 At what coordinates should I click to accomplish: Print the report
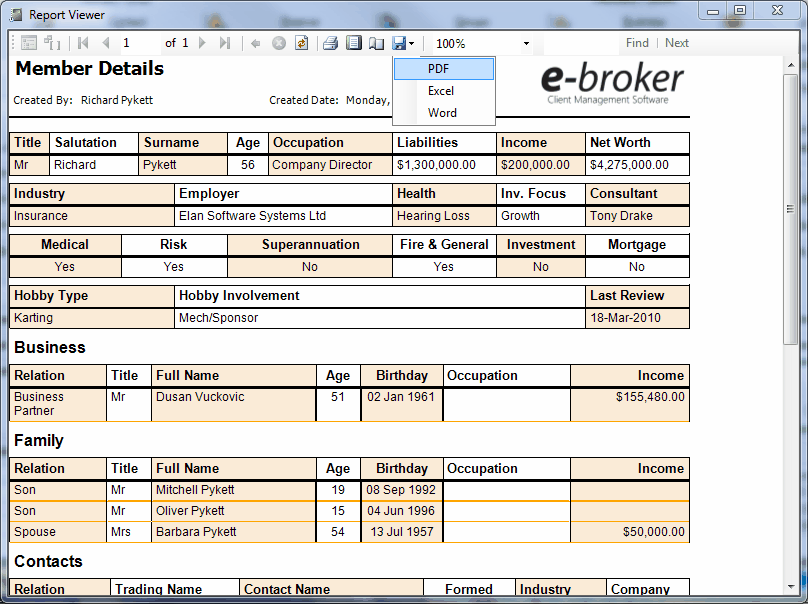pos(330,43)
